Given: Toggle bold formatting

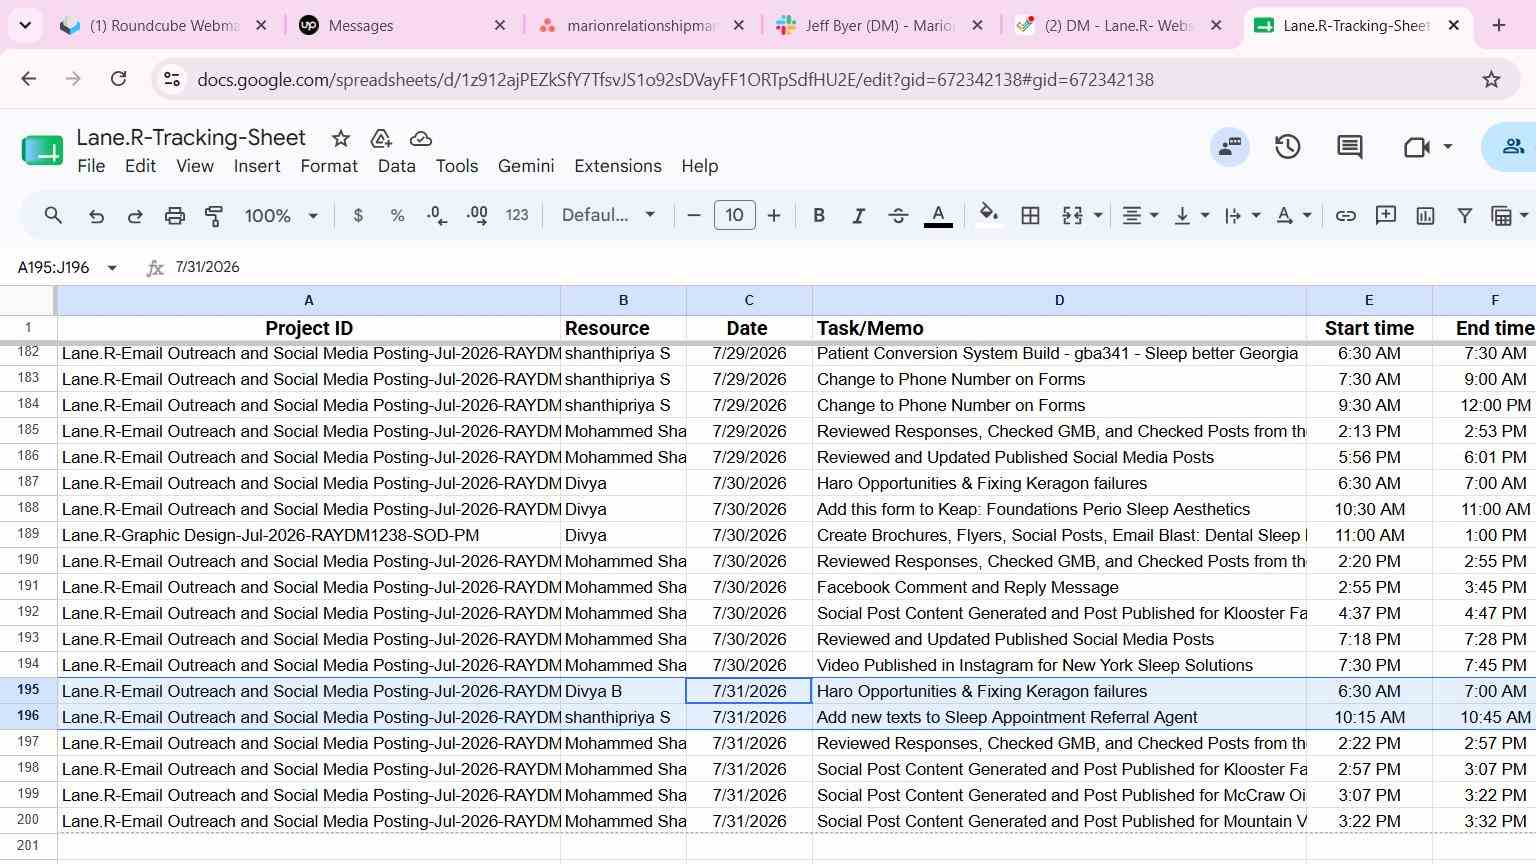Looking at the screenshot, I should (819, 215).
